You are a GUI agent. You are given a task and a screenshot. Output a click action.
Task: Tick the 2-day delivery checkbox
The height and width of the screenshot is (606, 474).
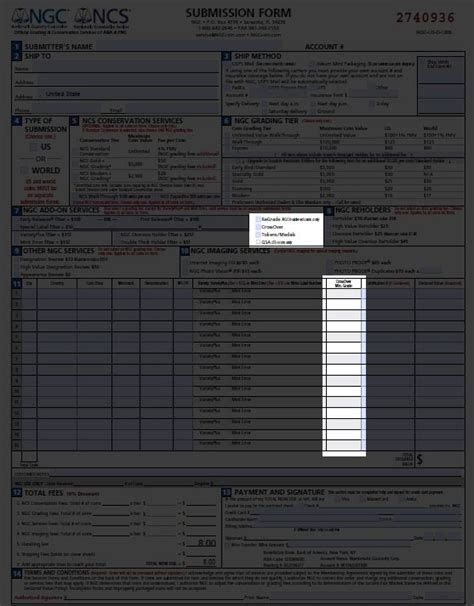click(x=371, y=104)
